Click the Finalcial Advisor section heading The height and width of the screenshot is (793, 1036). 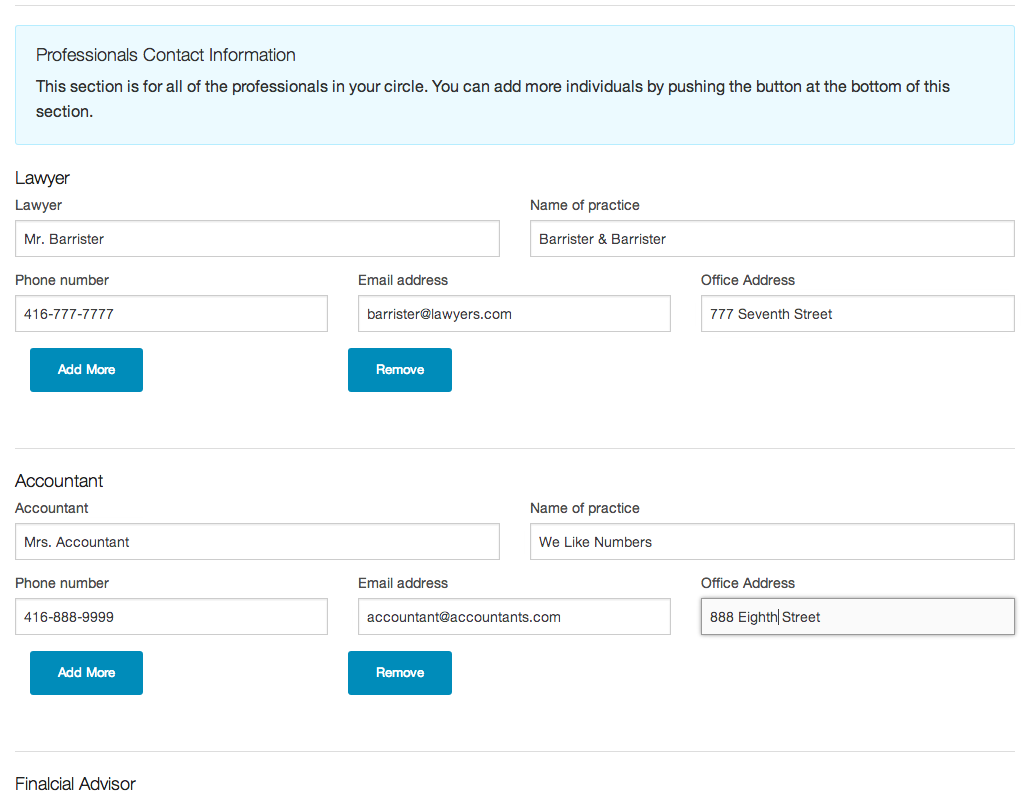[x=75, y=783]
